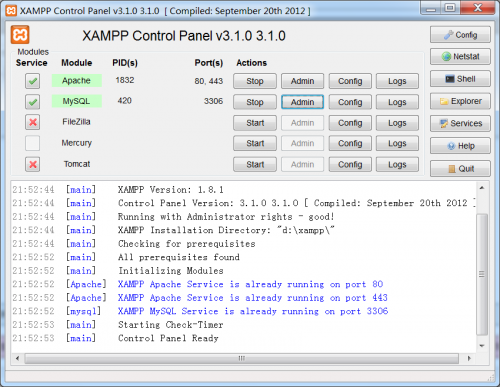Viewport: 500px width, 387px height.
Task: Open the main Config with wrench icon
Action: tap(460, 35)
